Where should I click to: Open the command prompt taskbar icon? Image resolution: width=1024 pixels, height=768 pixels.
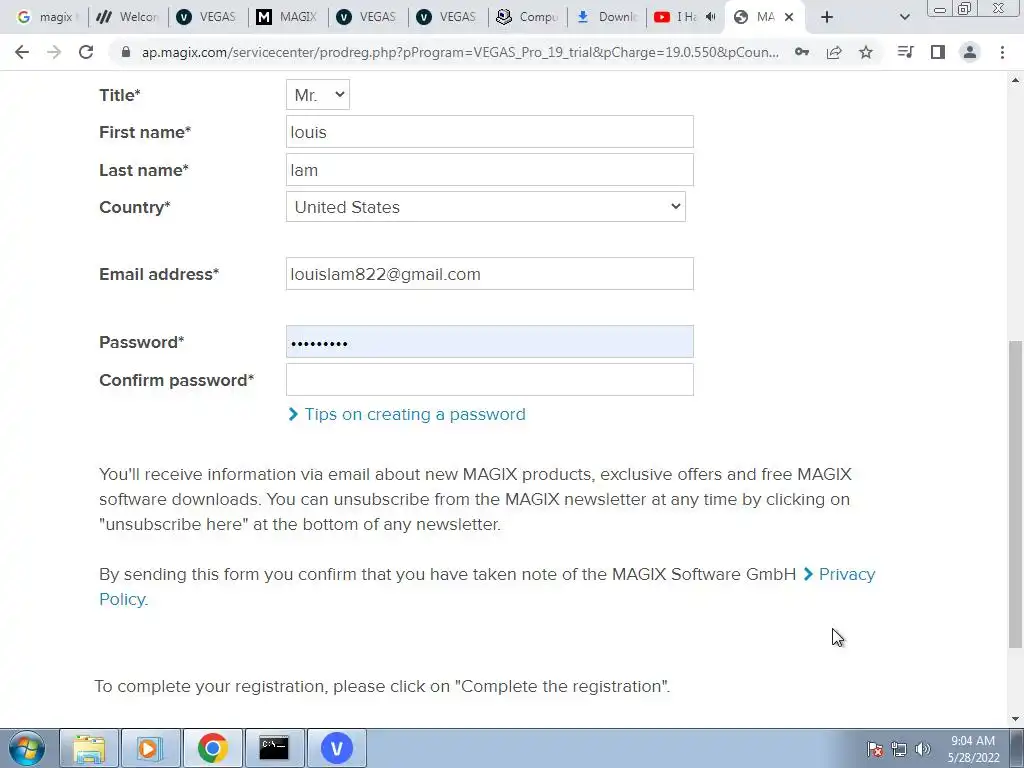274,748
